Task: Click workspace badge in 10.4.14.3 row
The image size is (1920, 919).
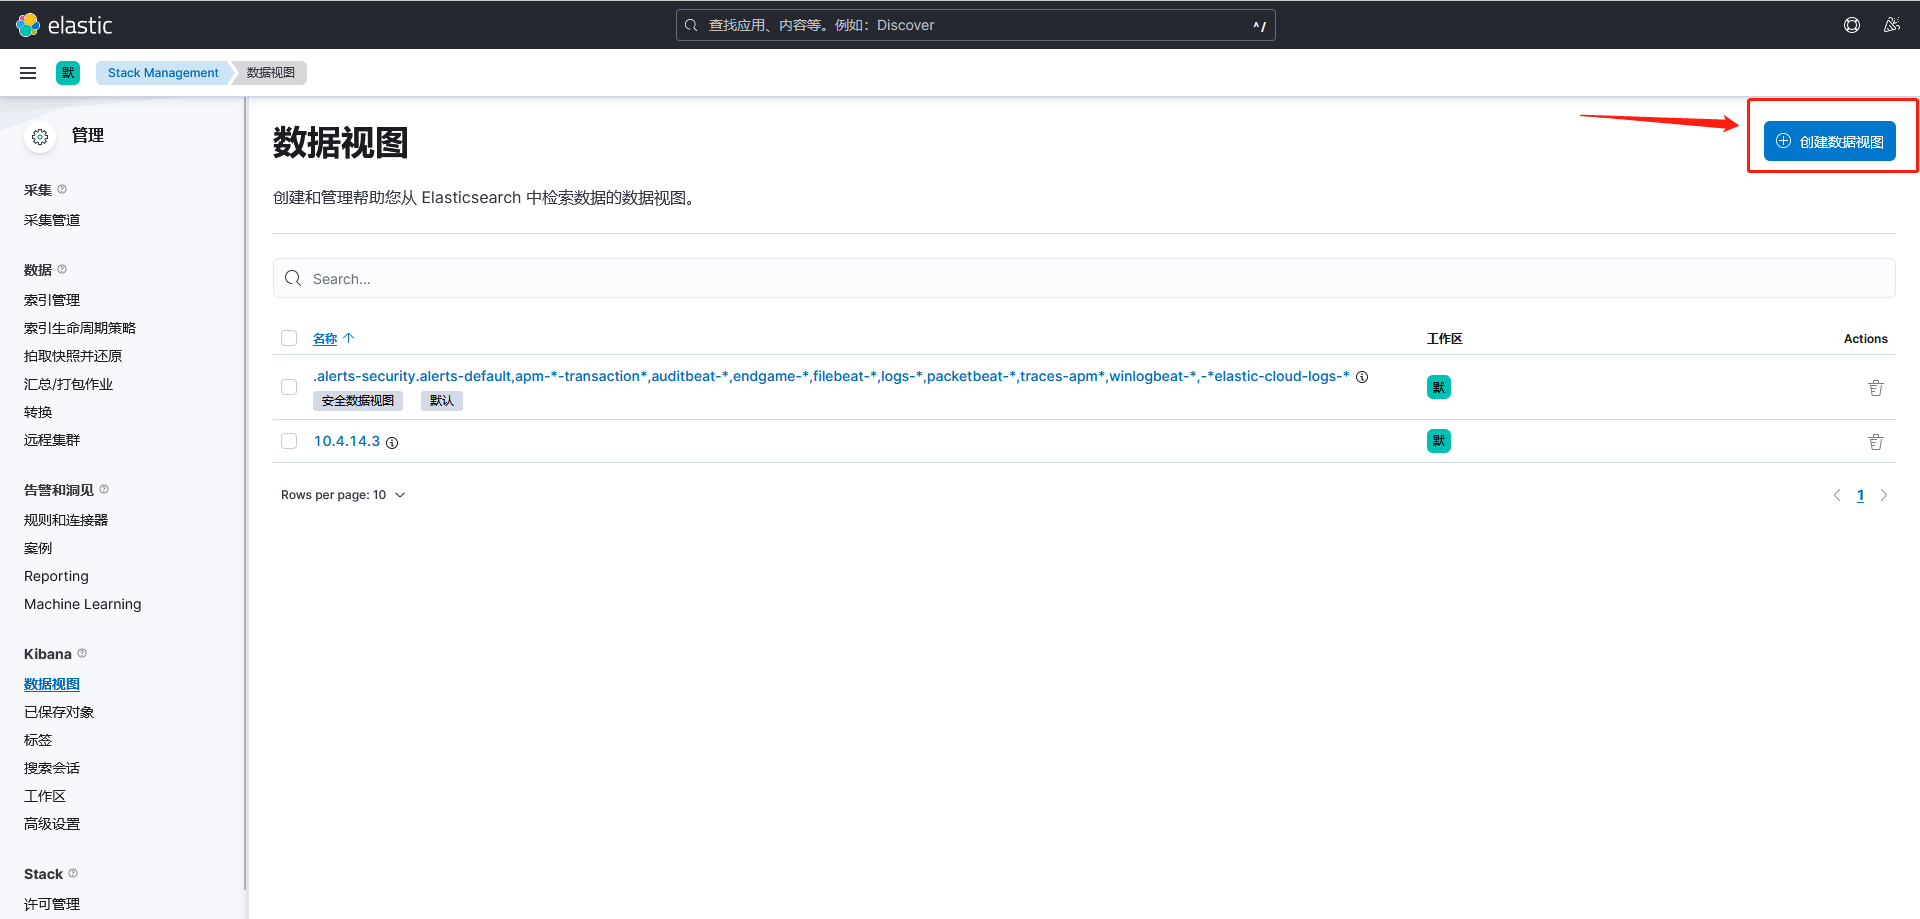Action: point(1439,441)
